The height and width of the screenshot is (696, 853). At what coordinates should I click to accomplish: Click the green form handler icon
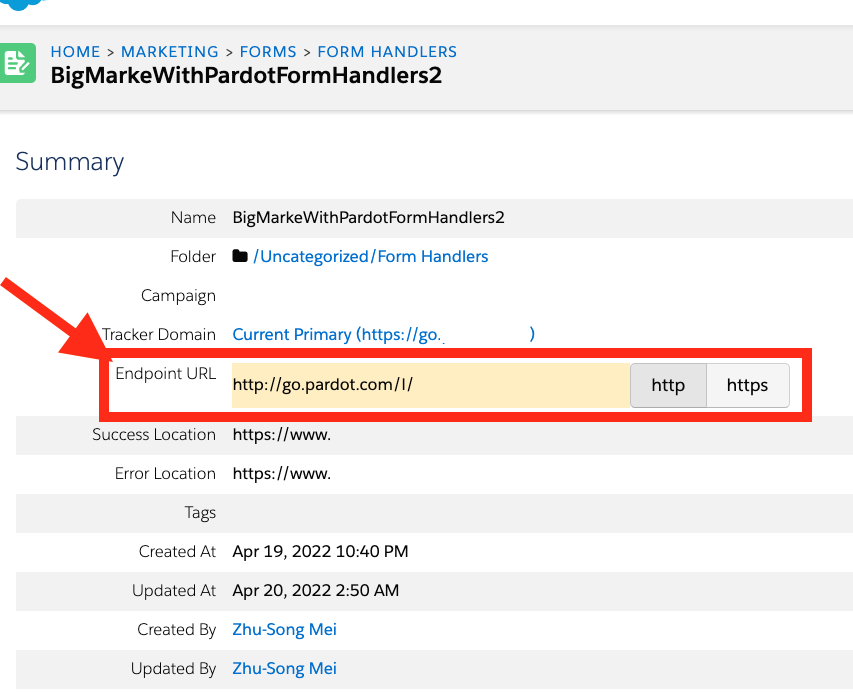point(17,63)
